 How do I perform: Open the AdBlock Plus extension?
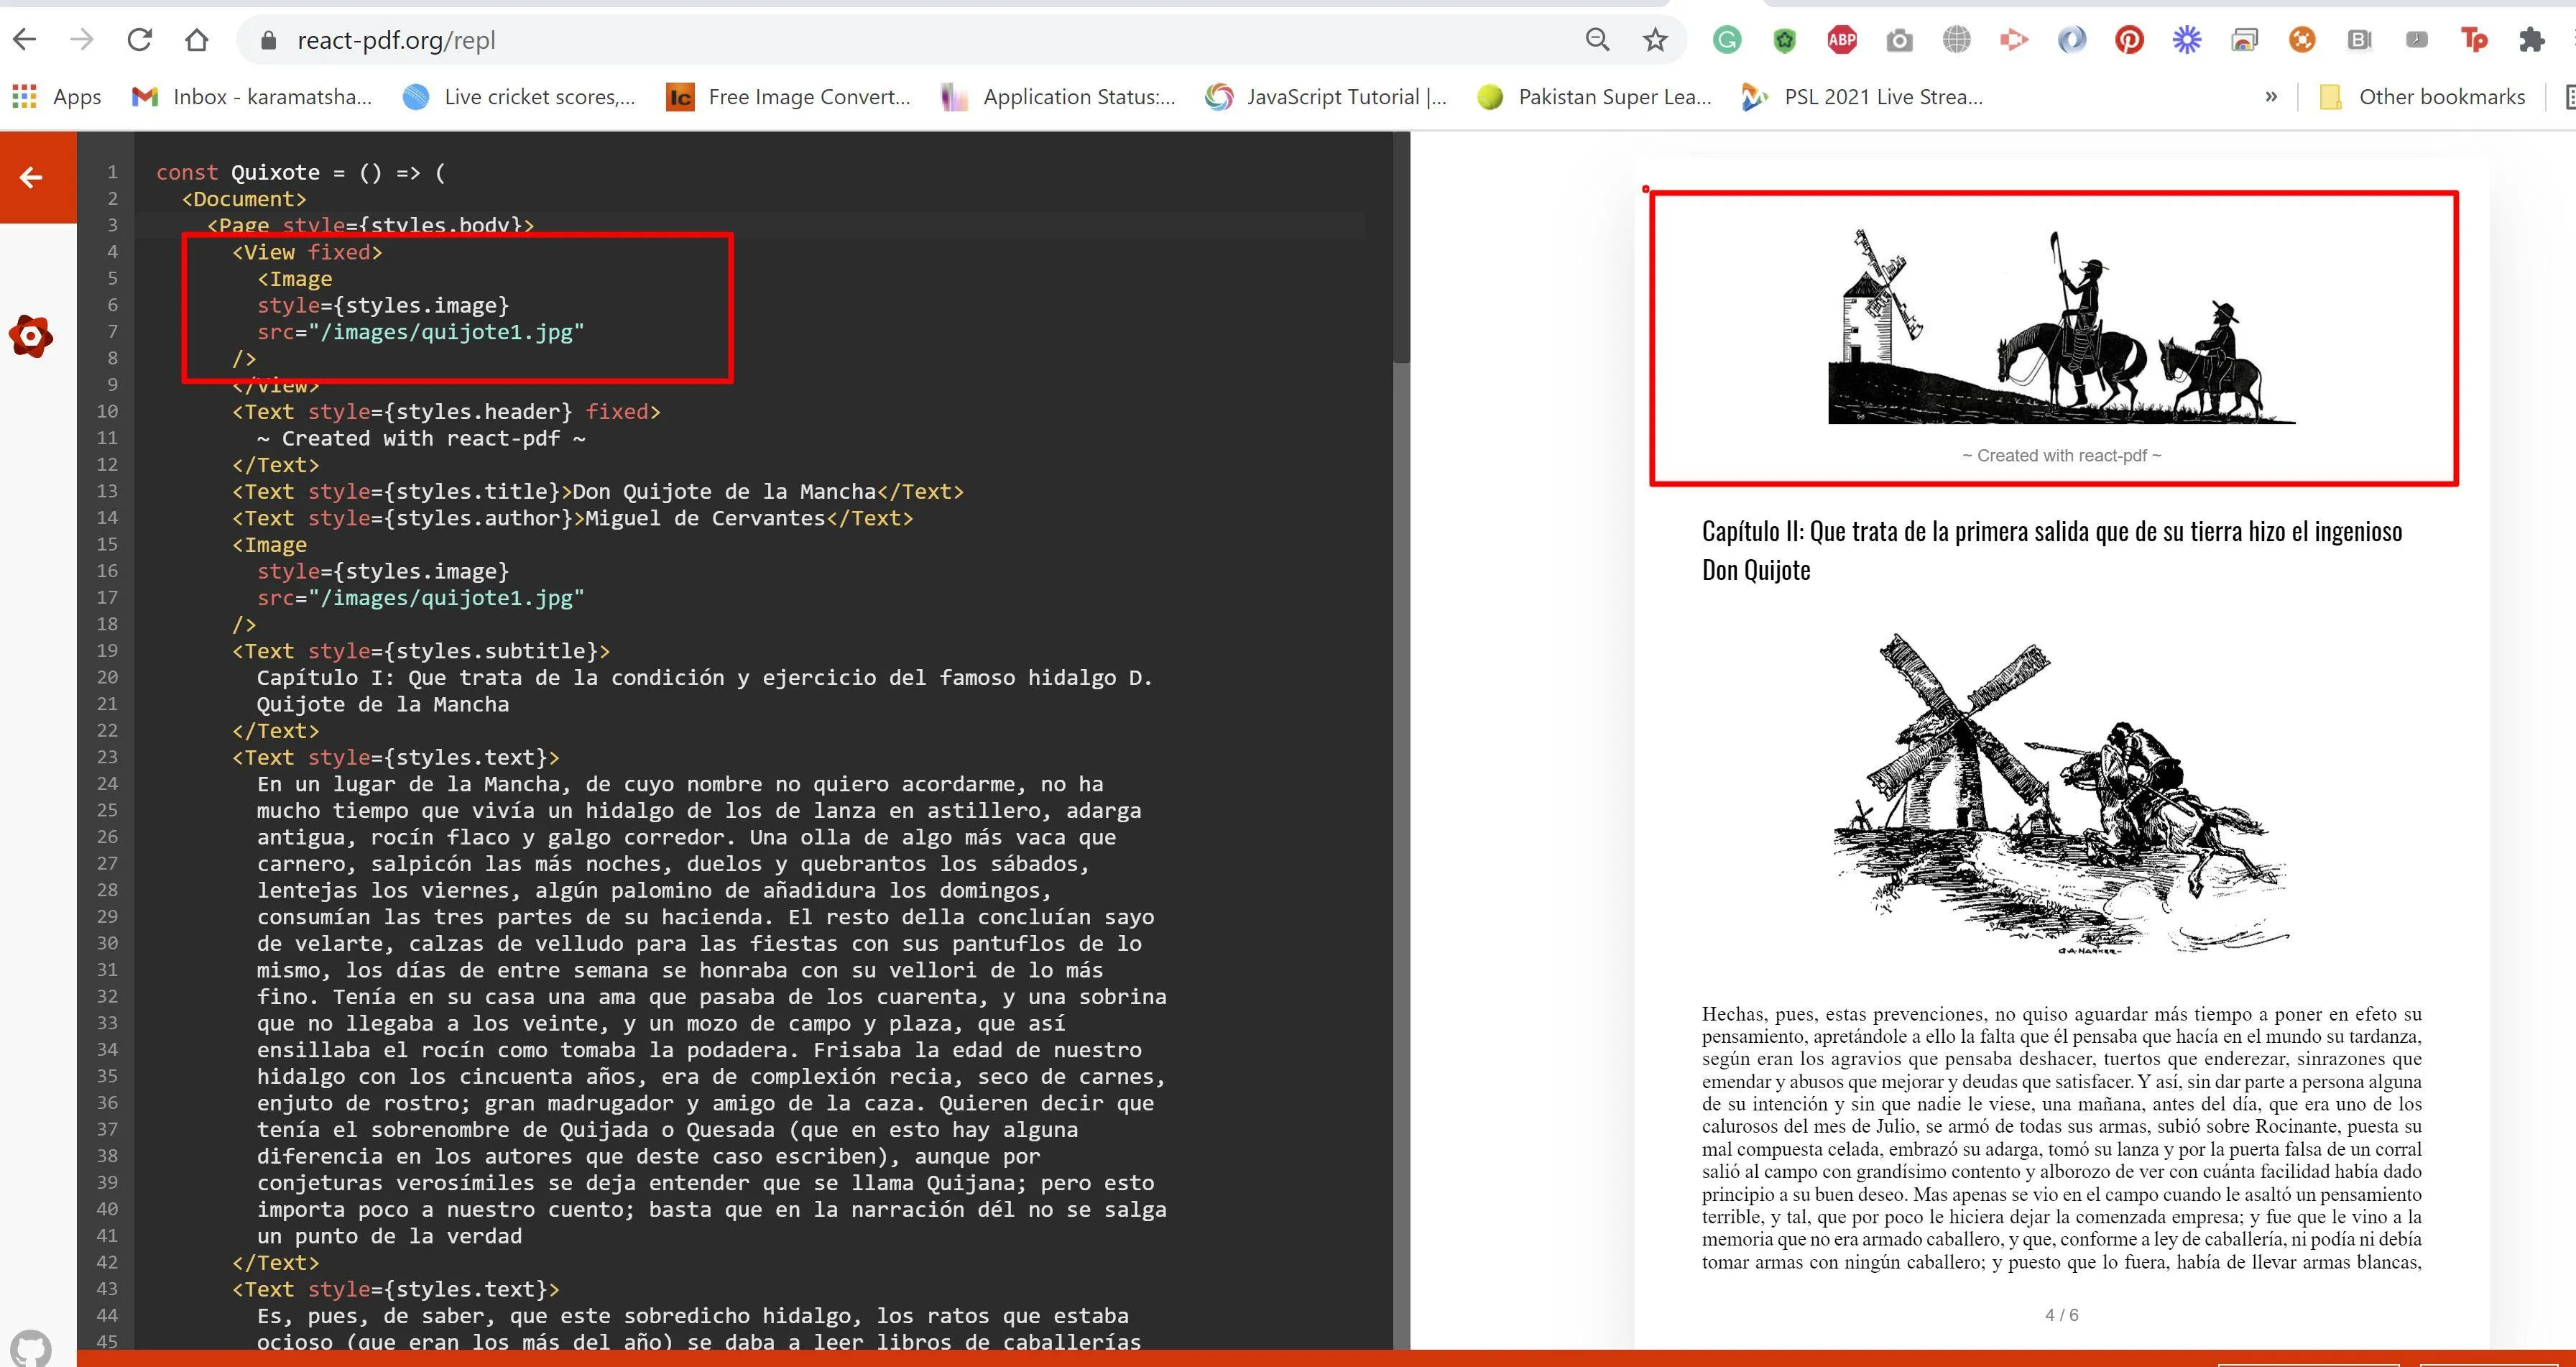[1842, 40]
